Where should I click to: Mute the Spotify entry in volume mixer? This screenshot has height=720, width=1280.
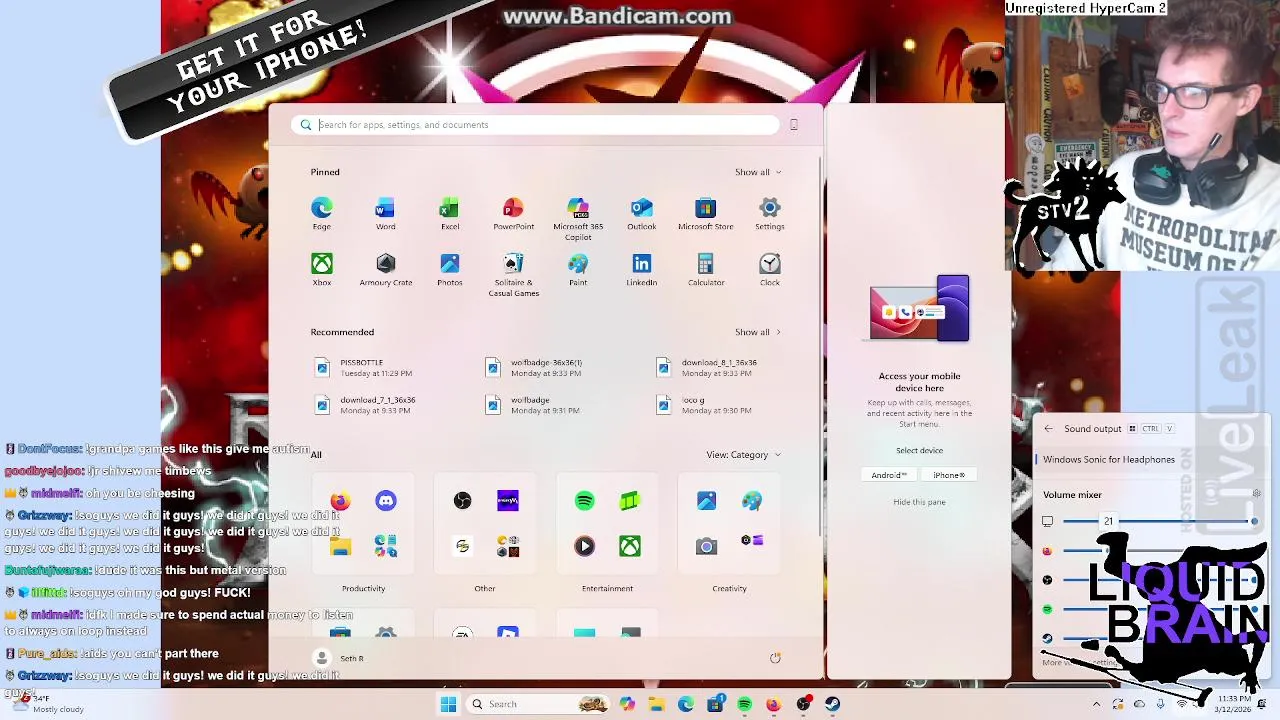pyautogui.click(x=1047, y=609)
